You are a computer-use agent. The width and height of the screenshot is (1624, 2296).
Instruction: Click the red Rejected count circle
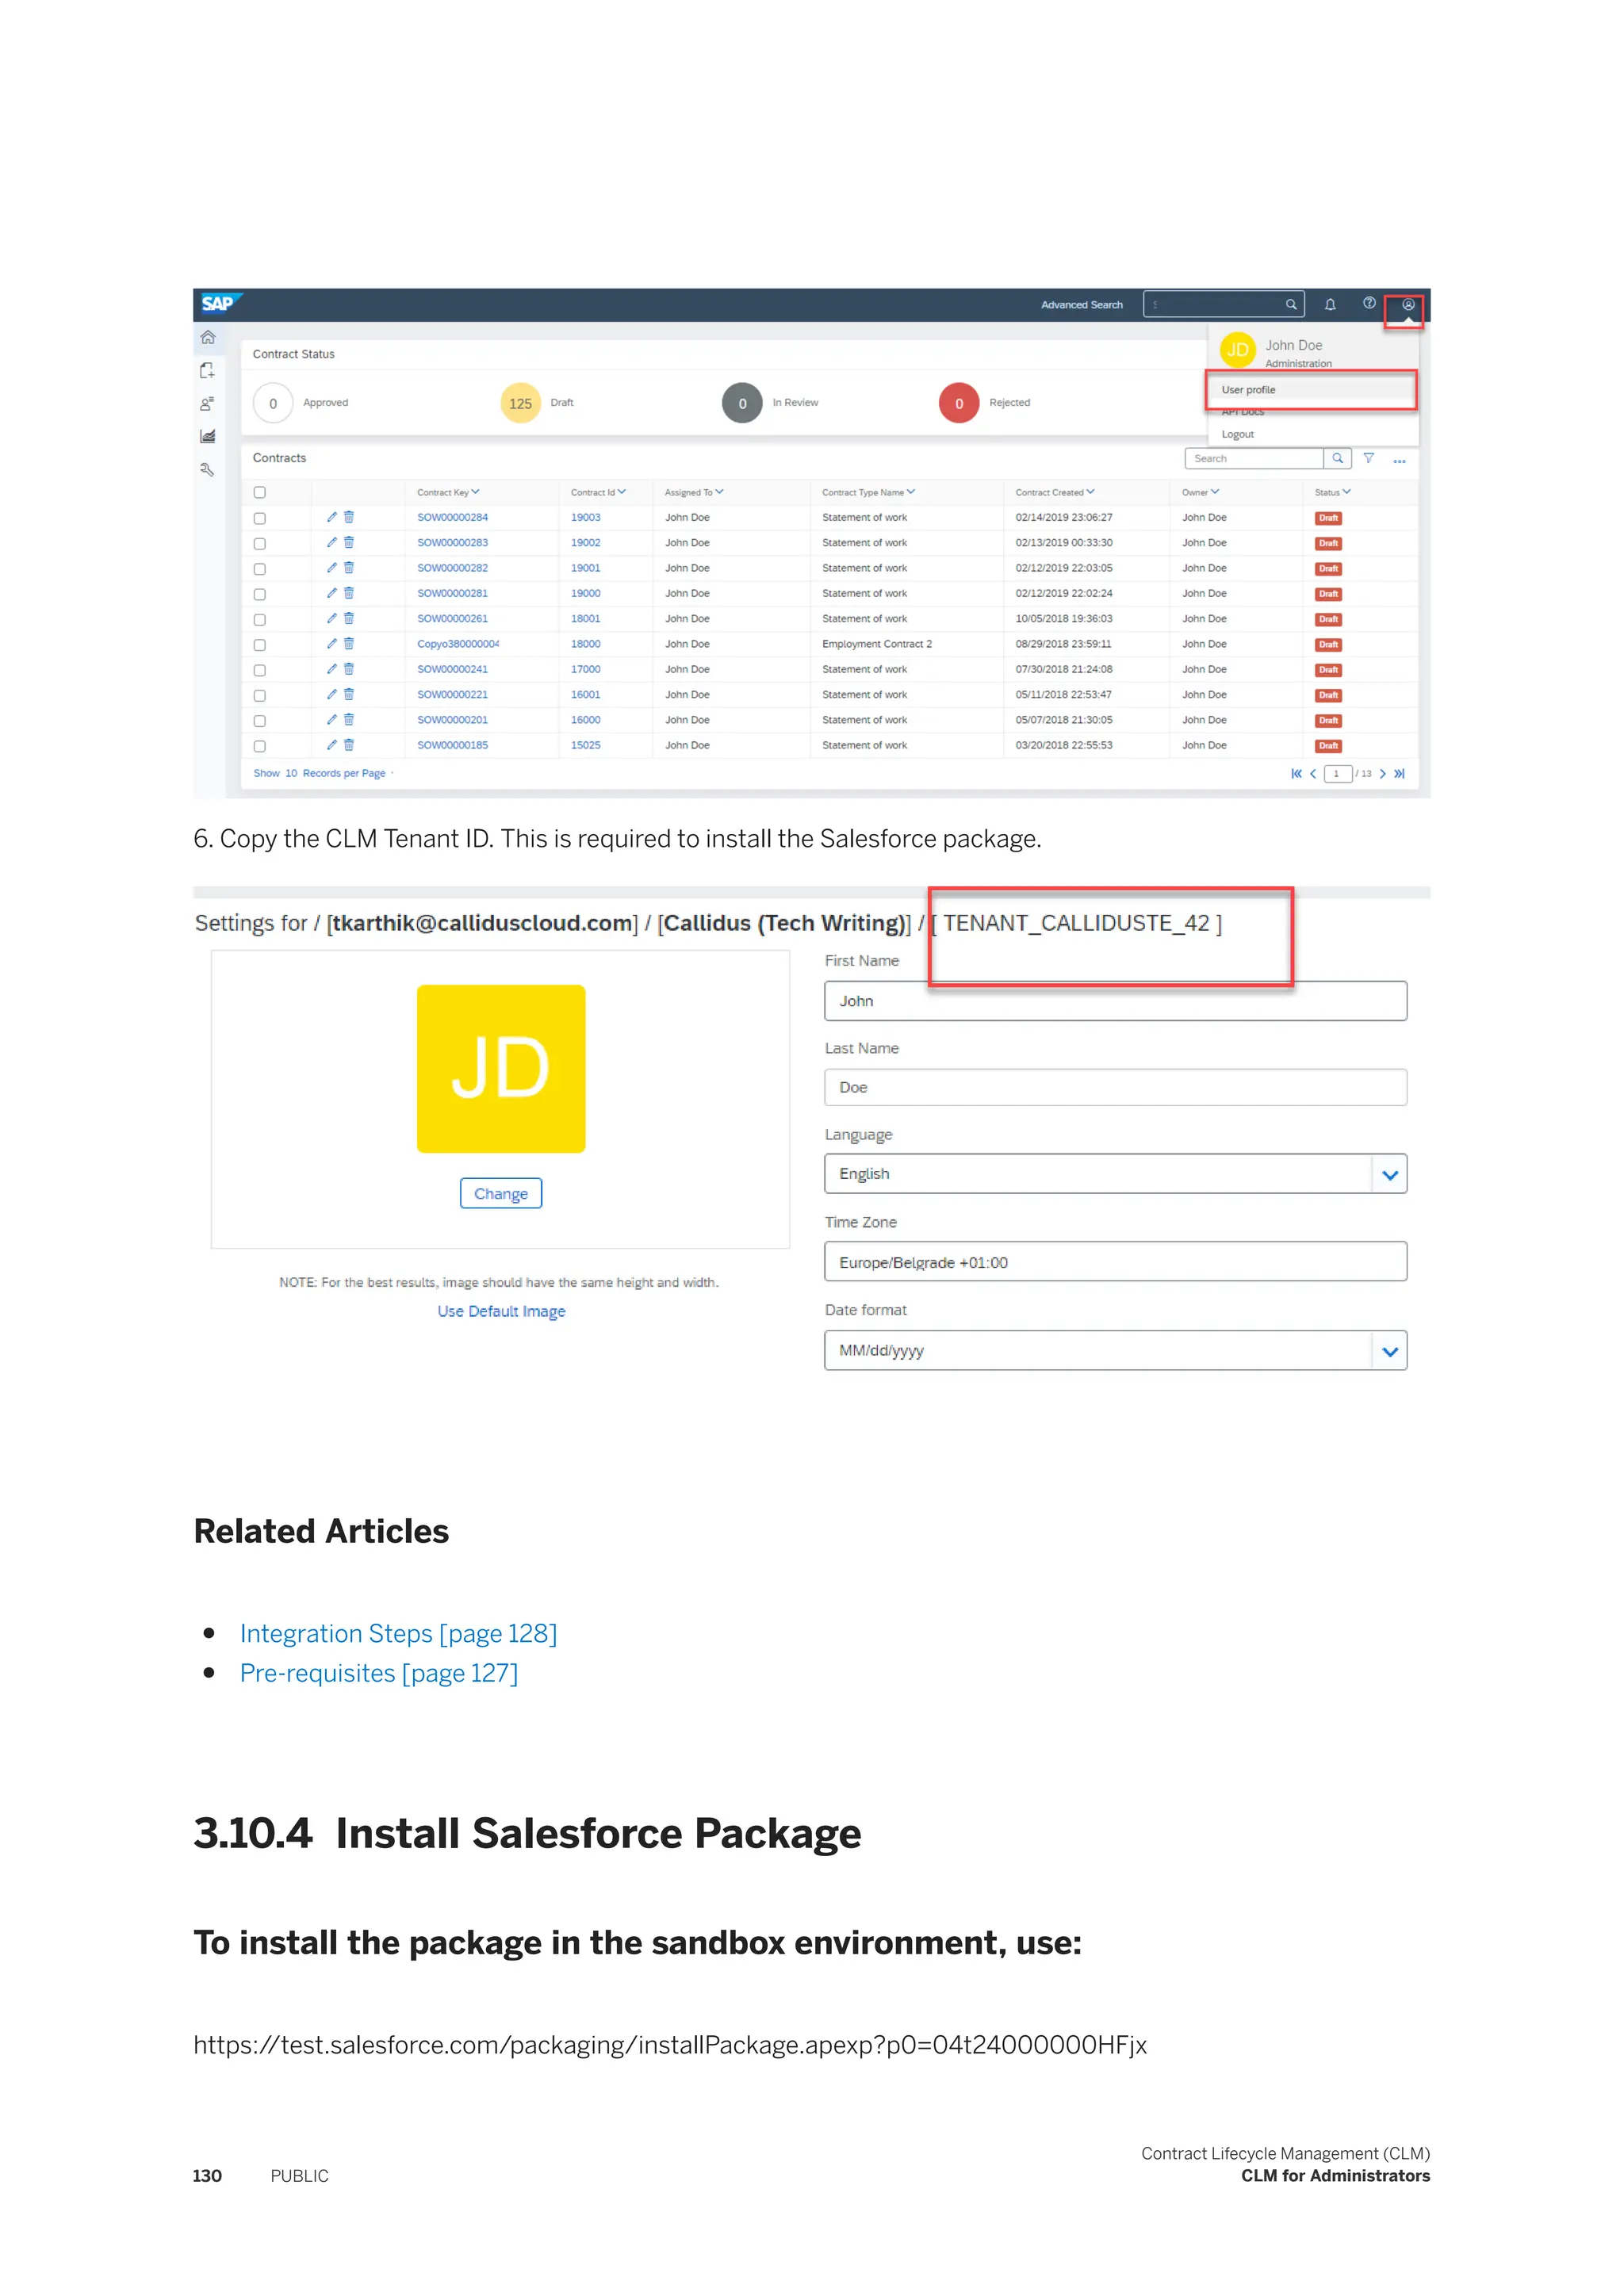point(959,403)
